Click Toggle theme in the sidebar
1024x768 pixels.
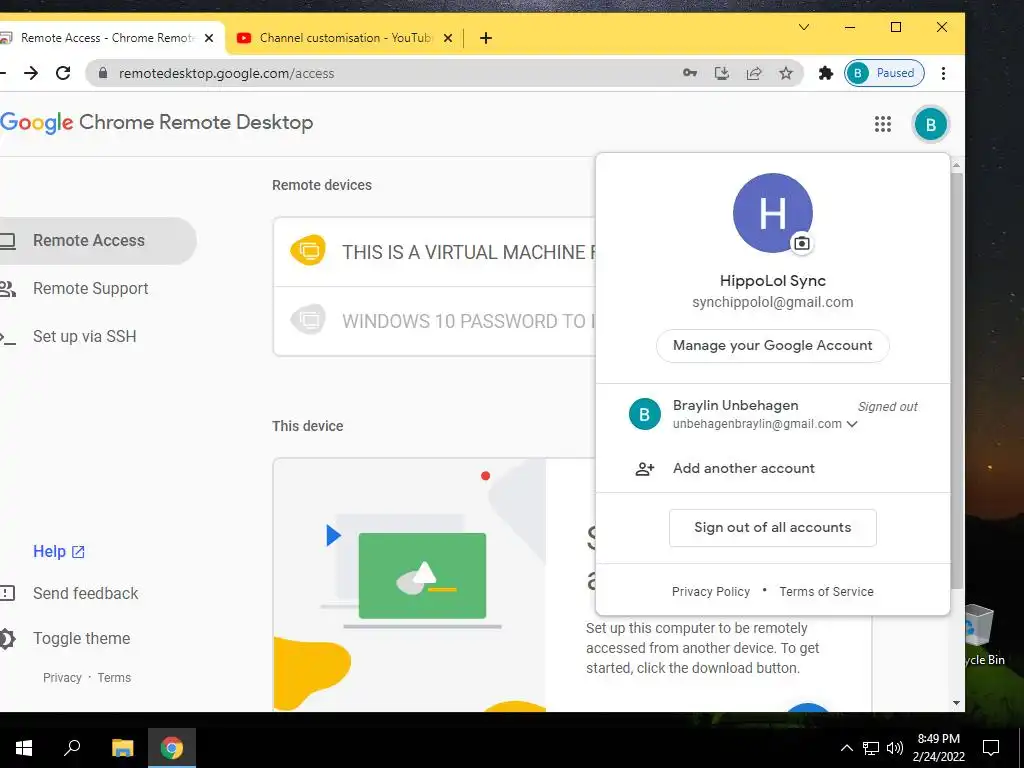coord(81,639)
